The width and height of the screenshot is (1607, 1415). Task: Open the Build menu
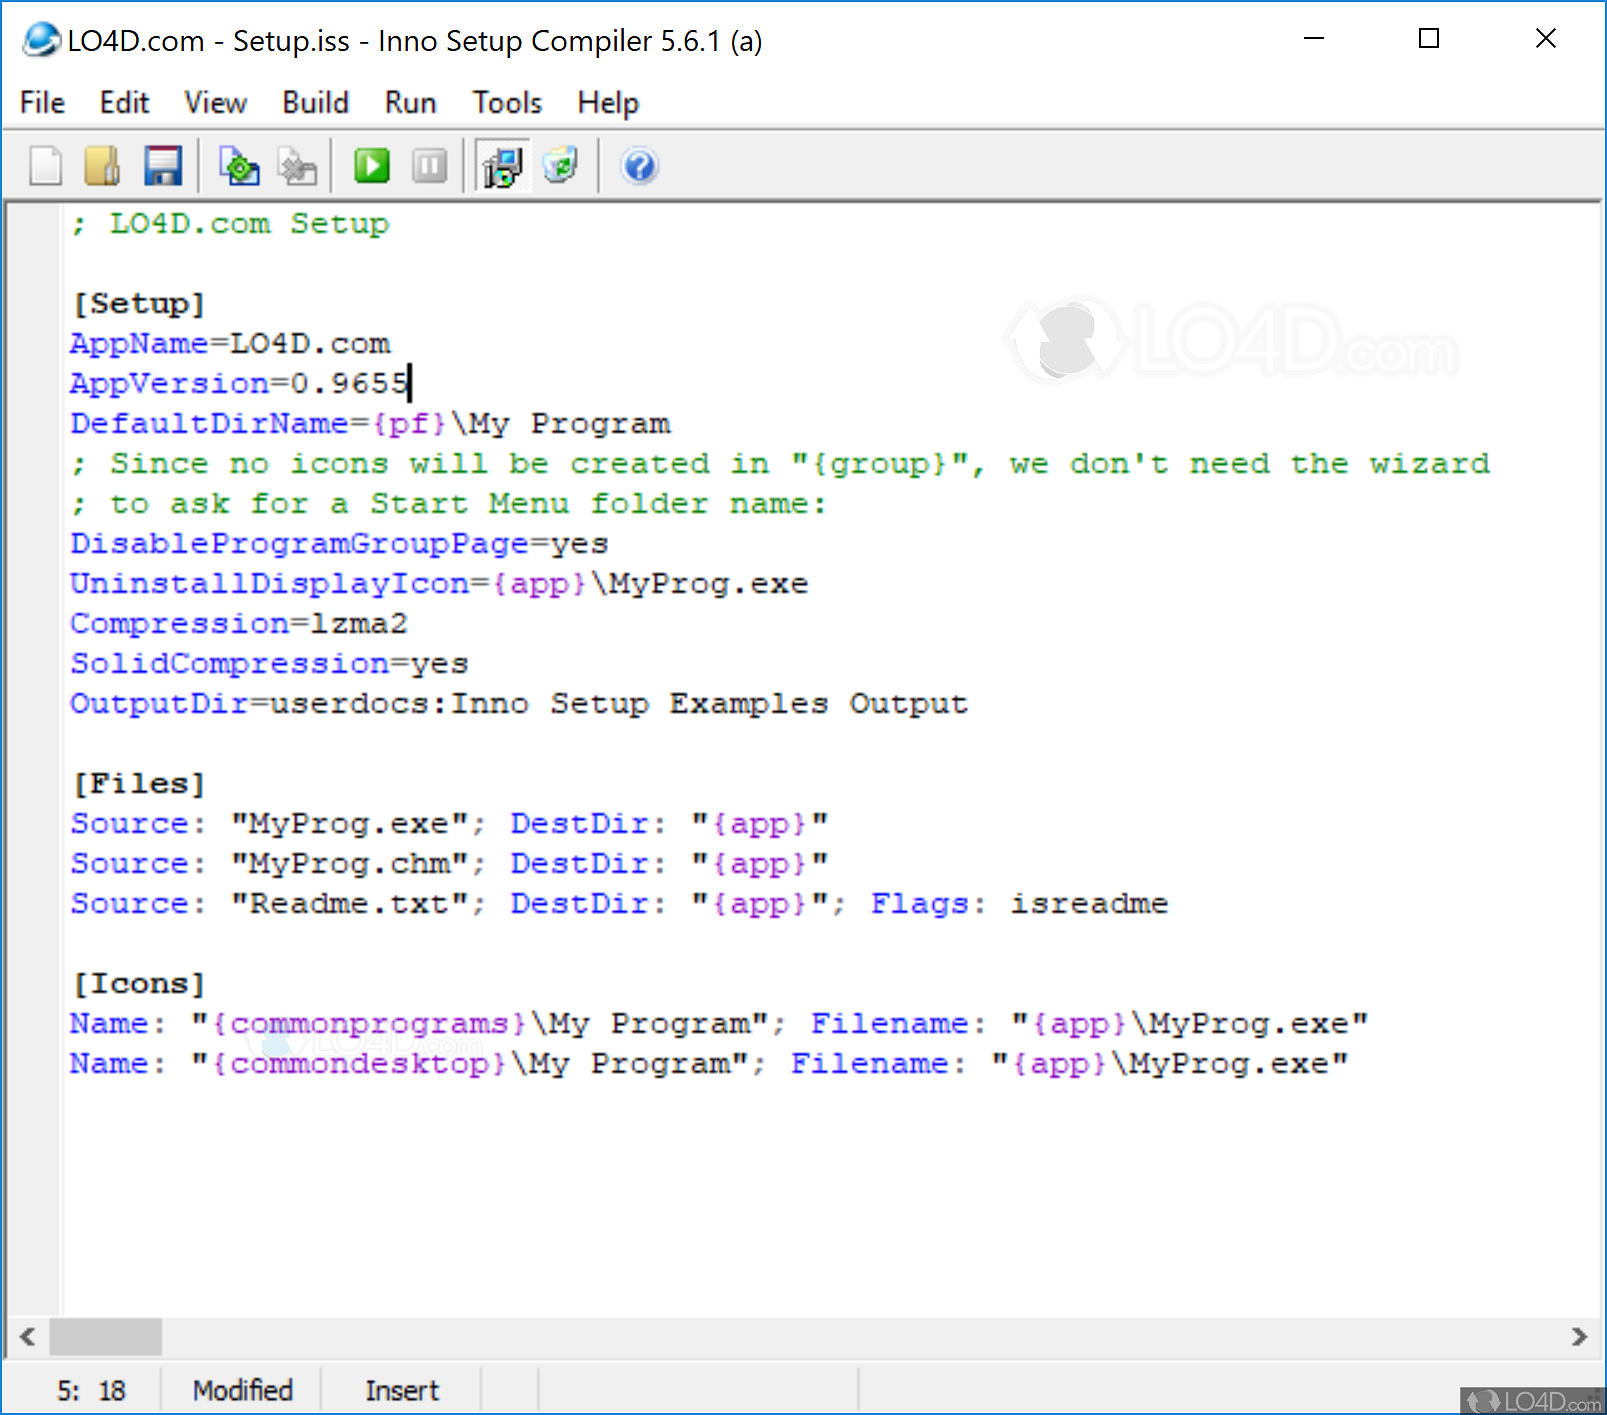point(316,103)
